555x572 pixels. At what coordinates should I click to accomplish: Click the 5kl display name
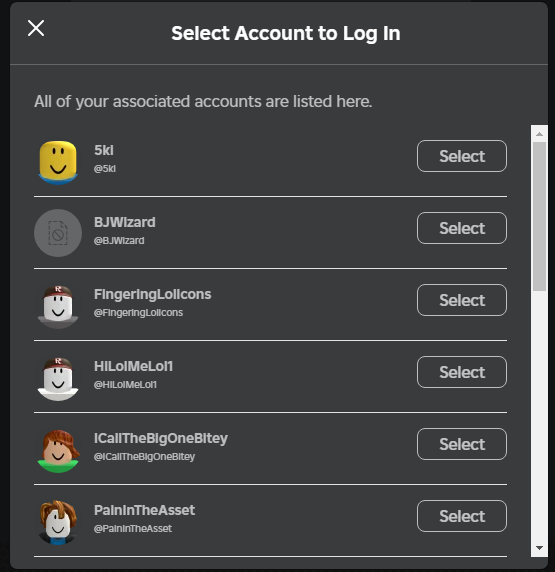pos(104,150)
